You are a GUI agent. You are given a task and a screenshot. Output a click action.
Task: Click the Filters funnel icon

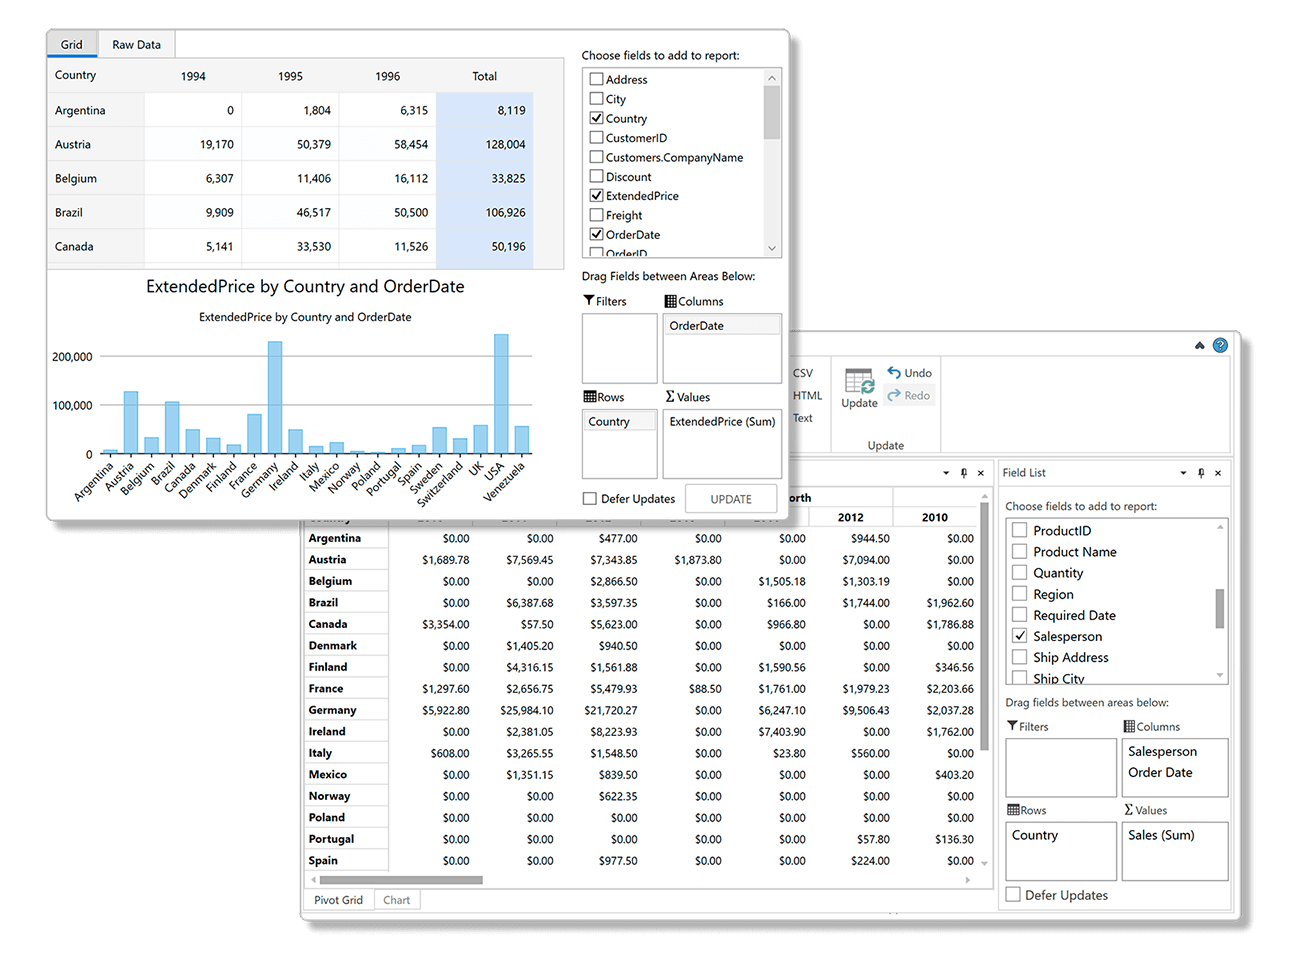[x=588, y=300]
